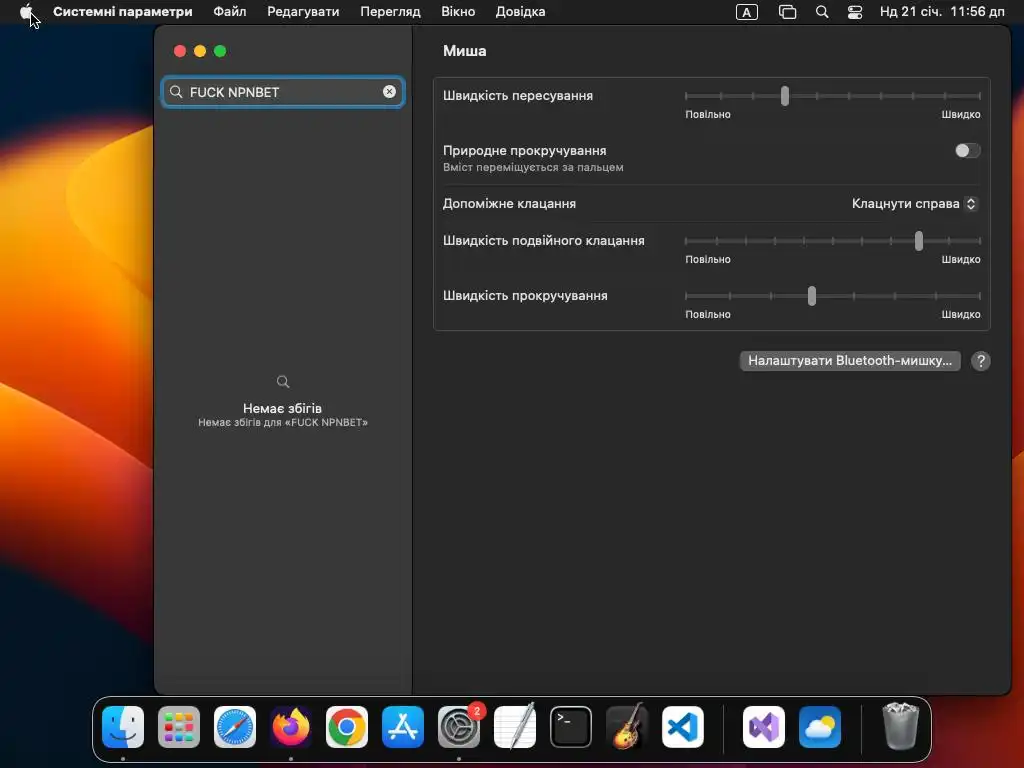
Task: Click the Немає збігів heading
Action: pos(282,408)
